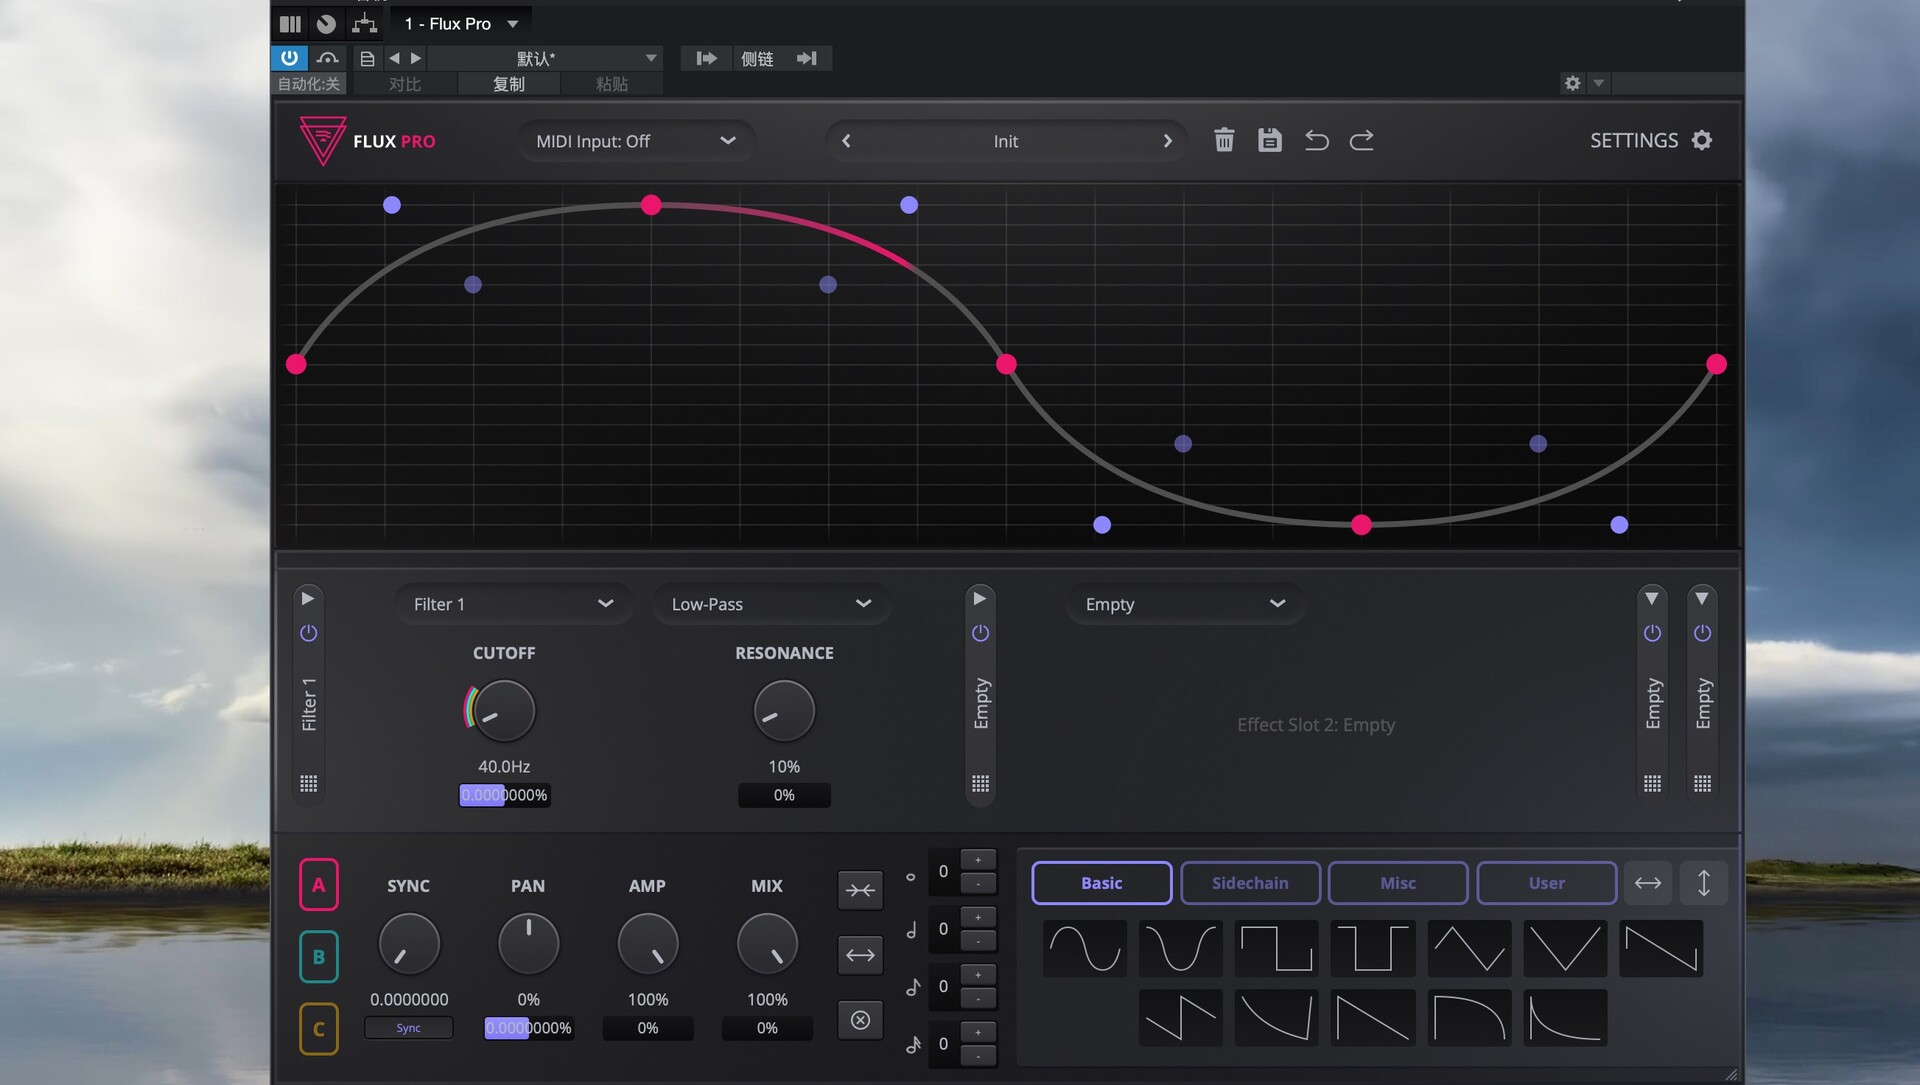Switch to the Sidechain shapes tab
This screenshot has height=1085, width=1920.
click(x=1250, y=883)
